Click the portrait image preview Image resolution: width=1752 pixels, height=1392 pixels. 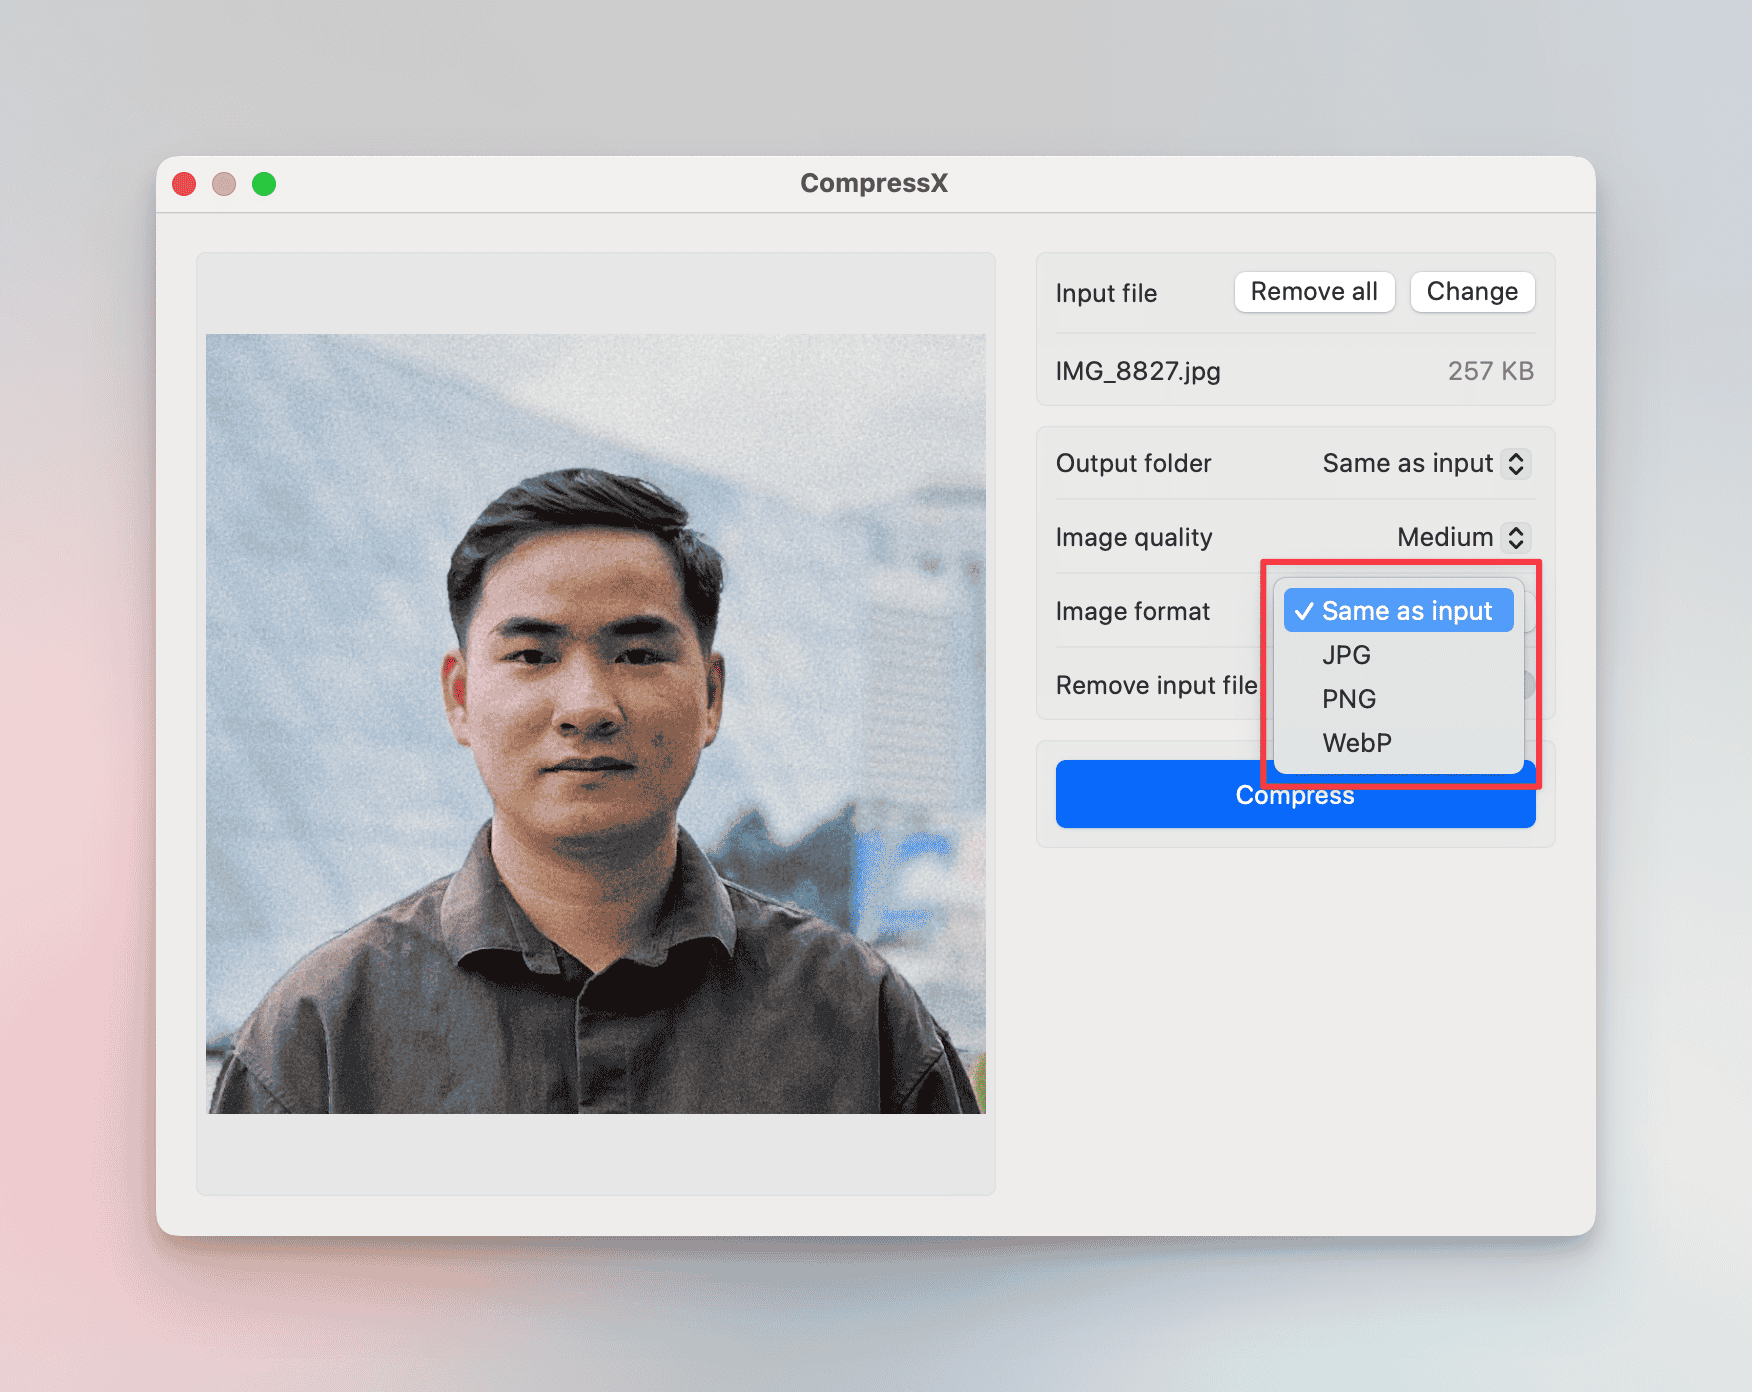click(596, 724)
